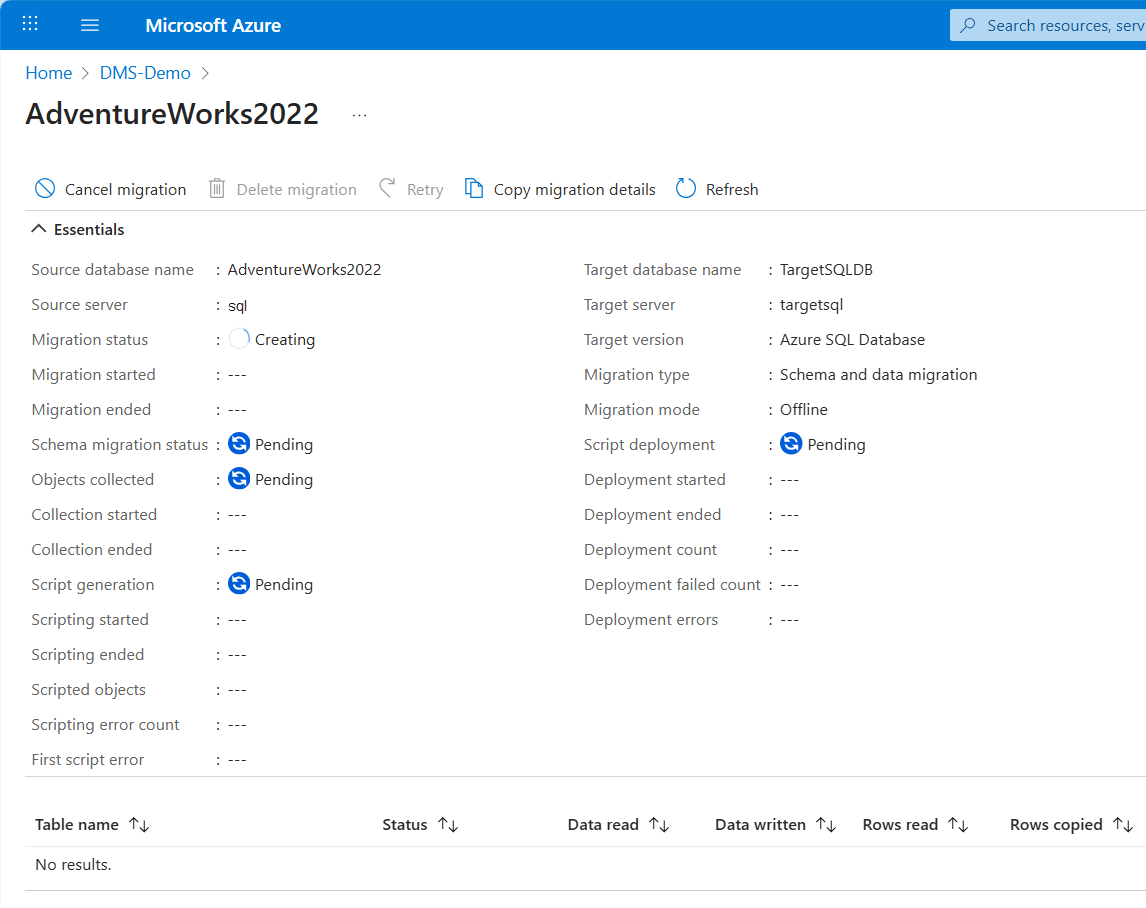This screenshot has width=1146, height=908.
Task: Click the Refresh circular arrow icon
Action: click(x=686, y=189)
